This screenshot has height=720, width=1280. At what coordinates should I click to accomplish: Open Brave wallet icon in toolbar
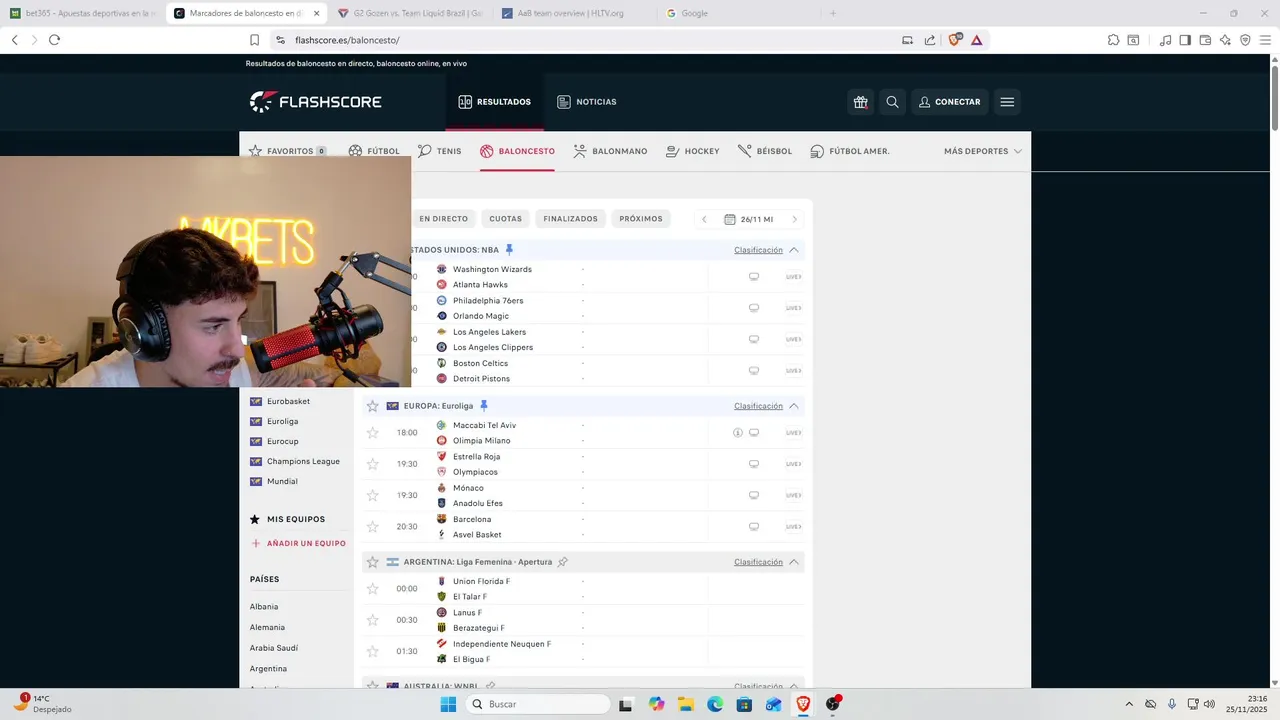pyautogui.click(x=1205, y=40)
